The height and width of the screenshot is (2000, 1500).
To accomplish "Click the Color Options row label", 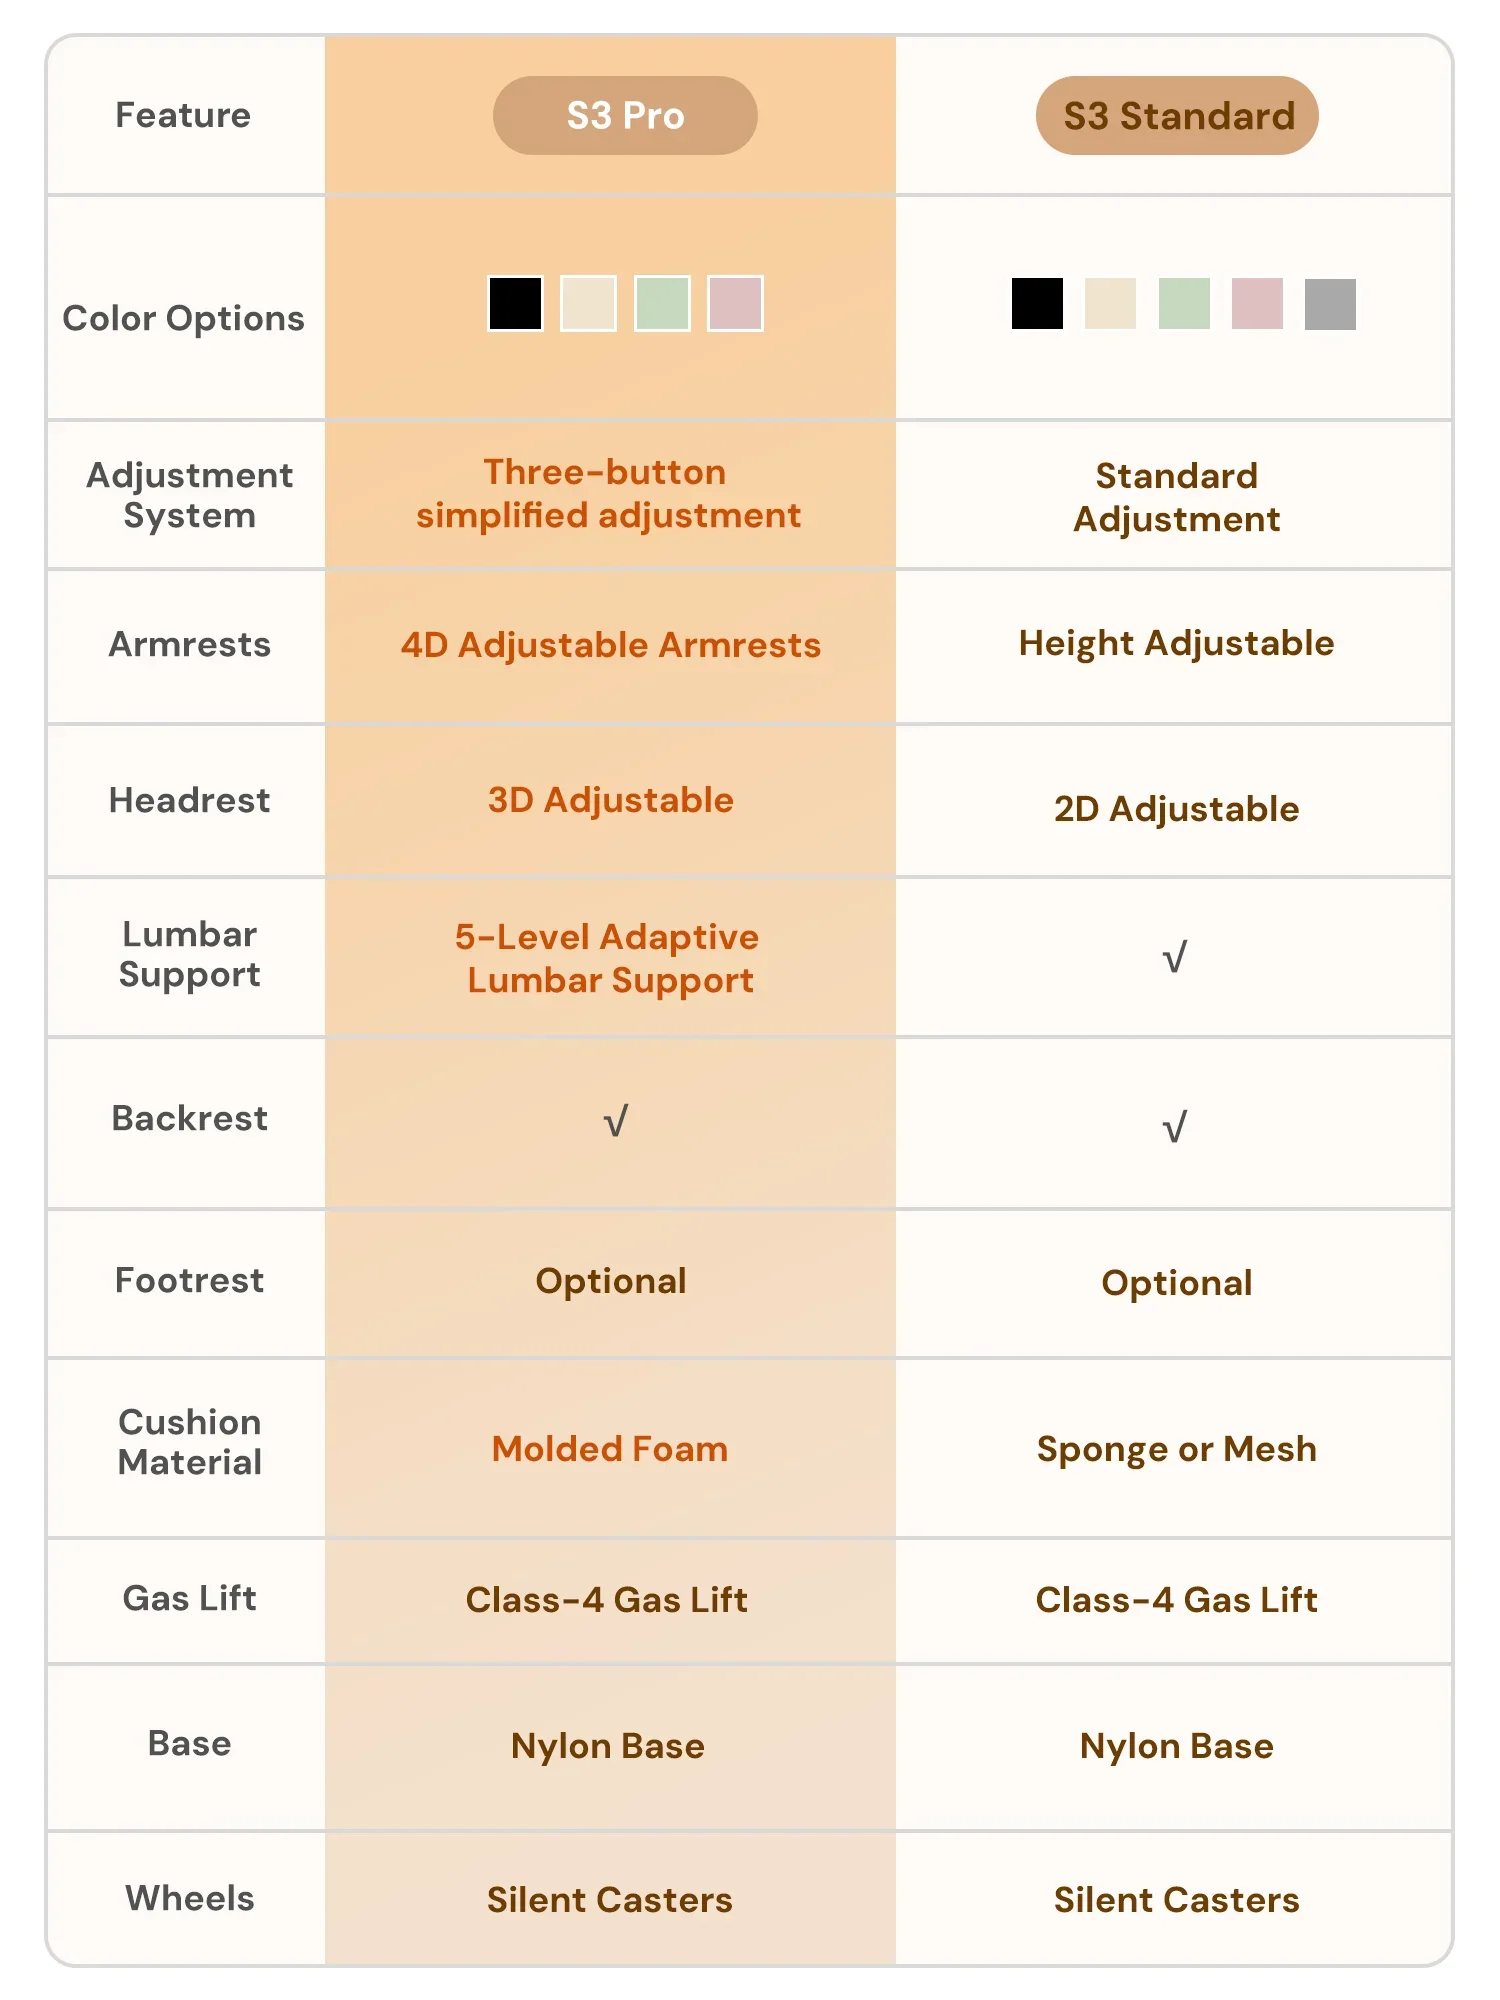I will point(184,318).
